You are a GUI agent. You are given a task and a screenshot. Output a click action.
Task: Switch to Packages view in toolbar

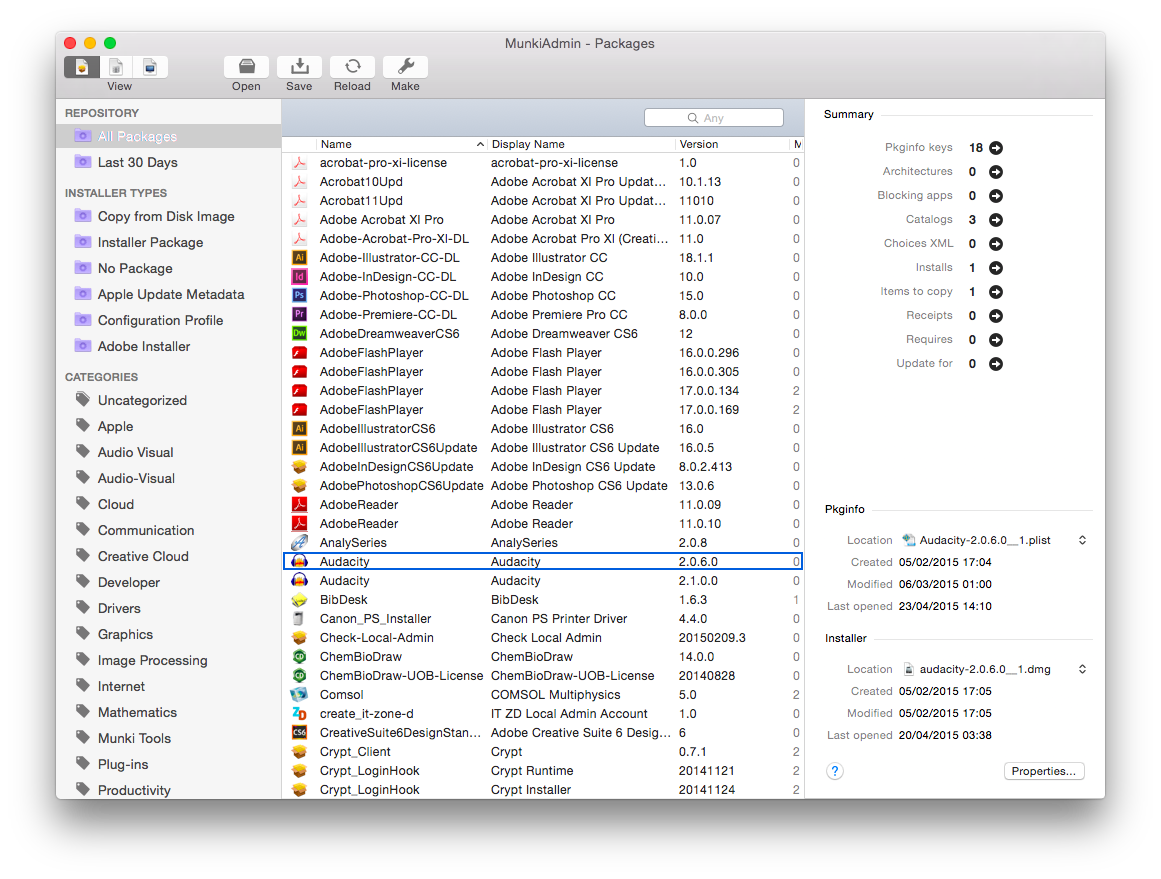82,67
